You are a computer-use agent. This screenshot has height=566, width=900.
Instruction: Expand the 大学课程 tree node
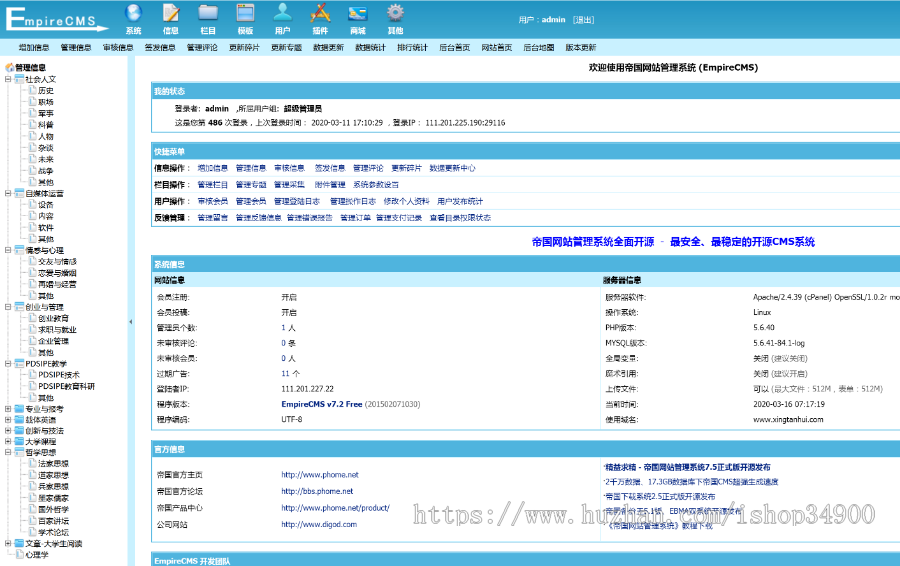(x=8, y=441)
